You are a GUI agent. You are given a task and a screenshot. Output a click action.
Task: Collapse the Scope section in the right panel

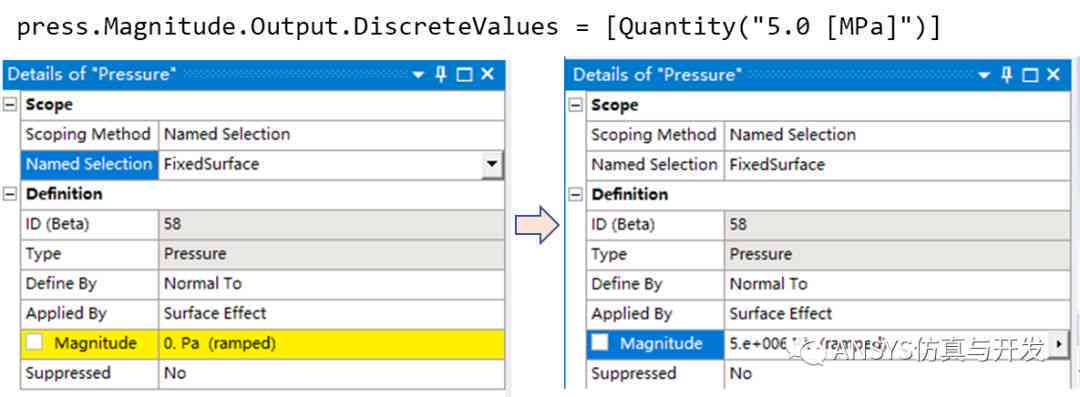575,105
